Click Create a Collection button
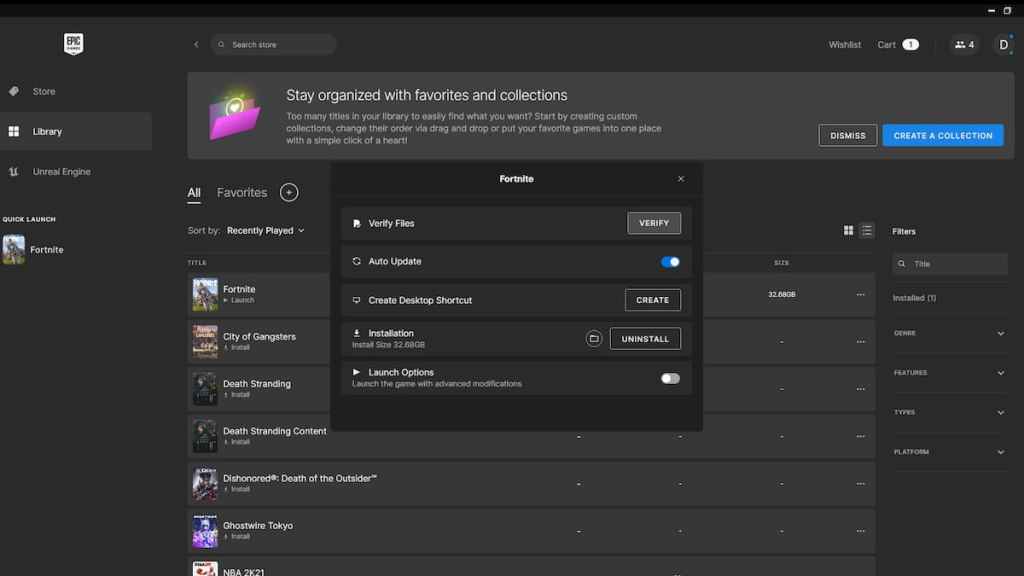The height and width of the screenshot is (576, 1024). tap(943, 135)
